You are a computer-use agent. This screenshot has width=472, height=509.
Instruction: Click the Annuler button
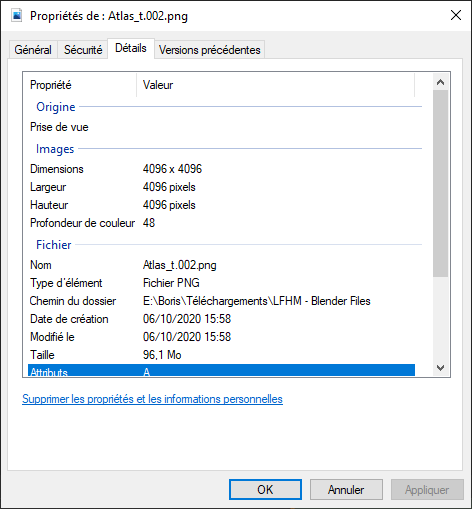pyautogui.click(x=346, y=490)
